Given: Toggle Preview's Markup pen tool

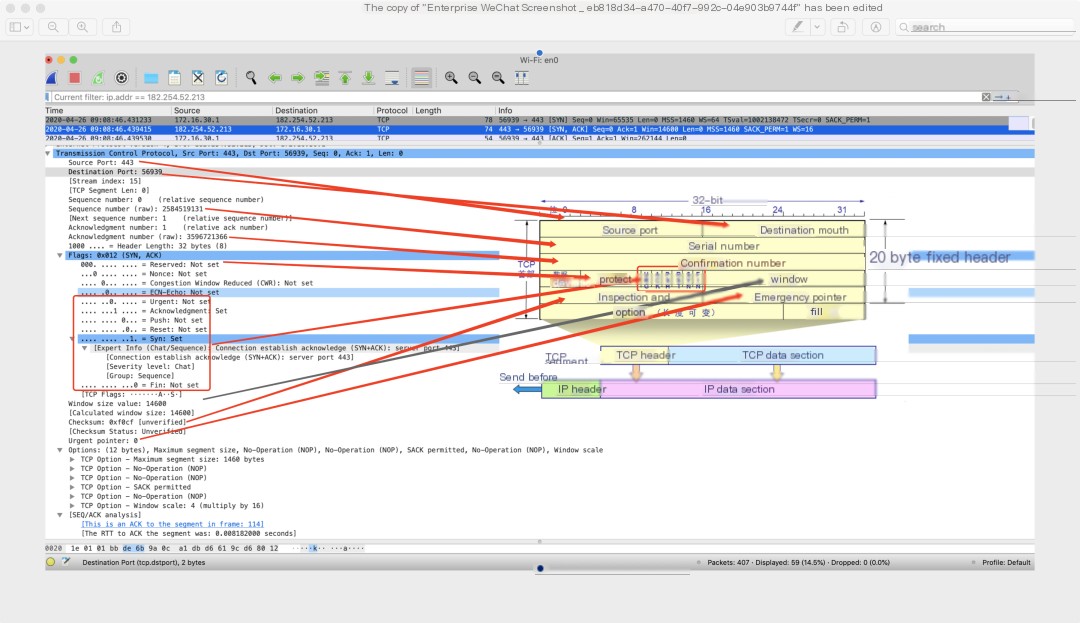Looking at the screenshot, I should 798,27.
